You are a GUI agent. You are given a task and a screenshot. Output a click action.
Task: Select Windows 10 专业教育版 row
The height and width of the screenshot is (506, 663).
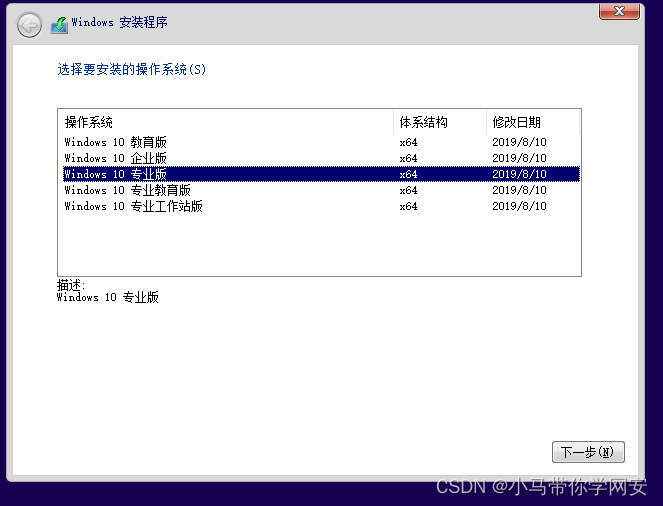coord(321,190)
